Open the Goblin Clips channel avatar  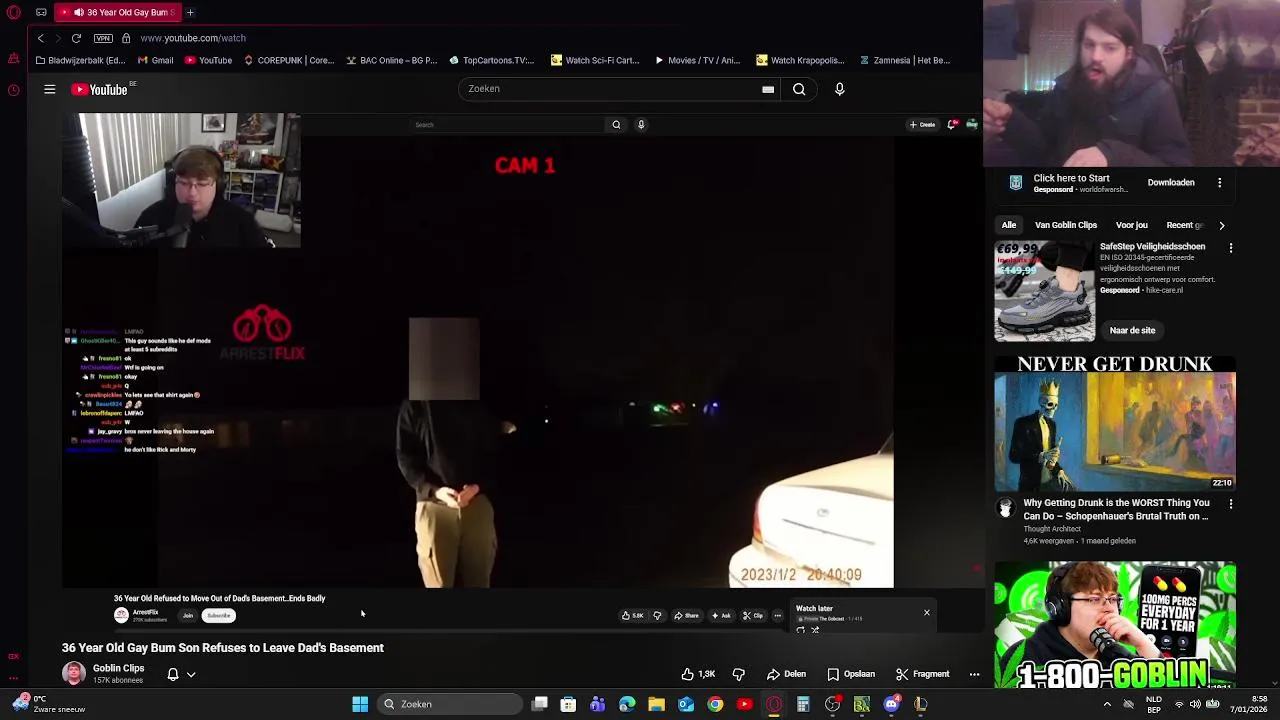(x=74, y=673)
